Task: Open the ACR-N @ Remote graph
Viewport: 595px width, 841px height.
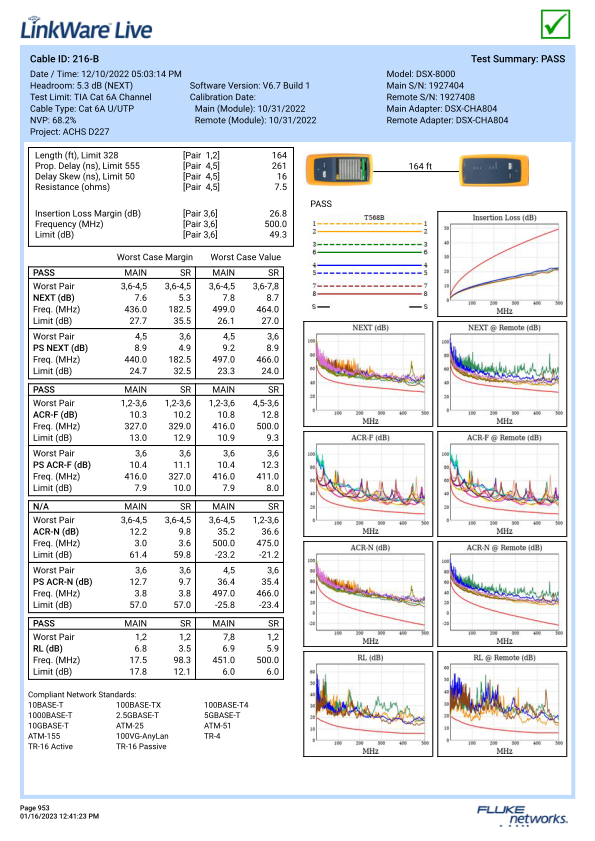Action: pos(502,594)
